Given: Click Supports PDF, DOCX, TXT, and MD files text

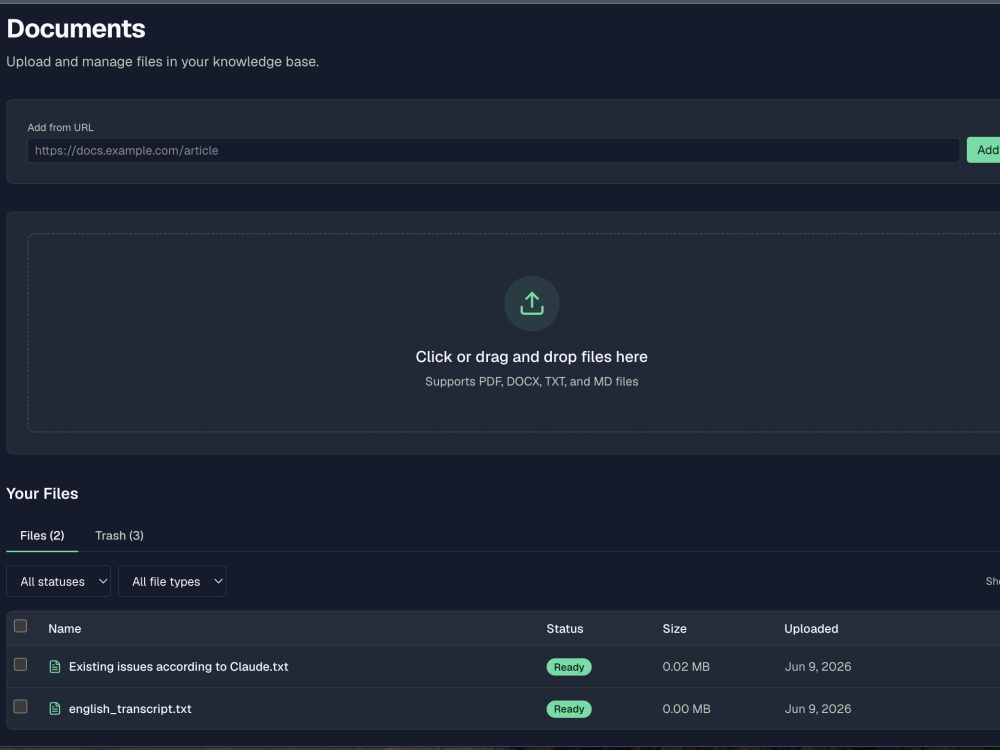Looking at the screenshot, I should click(x=531, y=381).
